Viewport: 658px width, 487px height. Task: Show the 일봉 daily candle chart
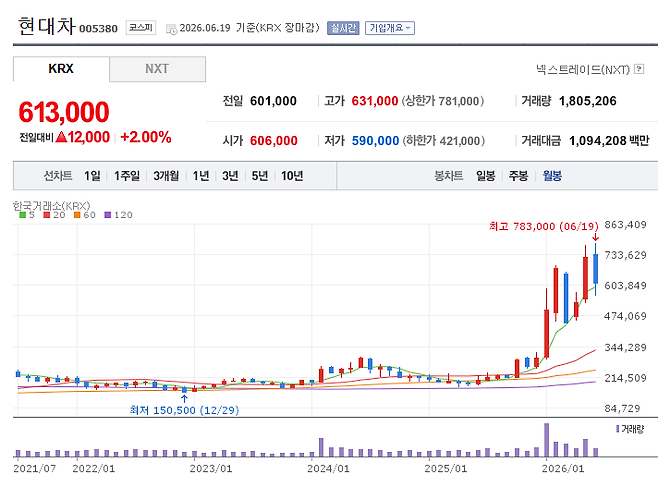click(x=486, y=176)
